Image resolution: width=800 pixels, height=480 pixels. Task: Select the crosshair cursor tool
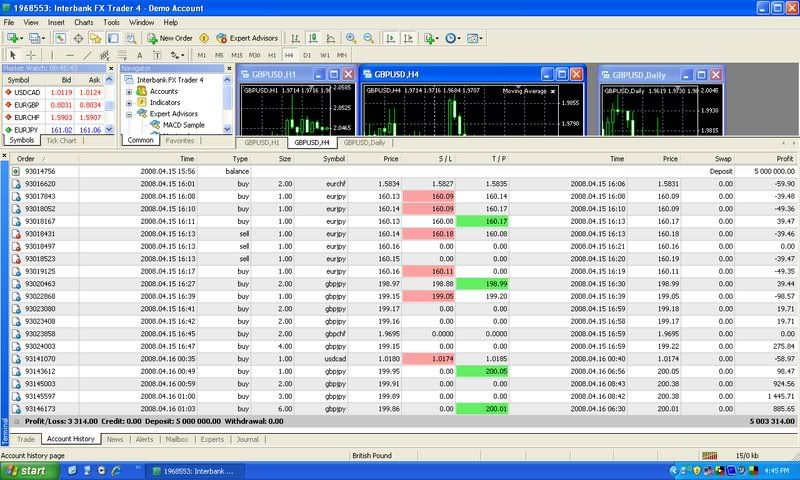click(x=31, y=55)
